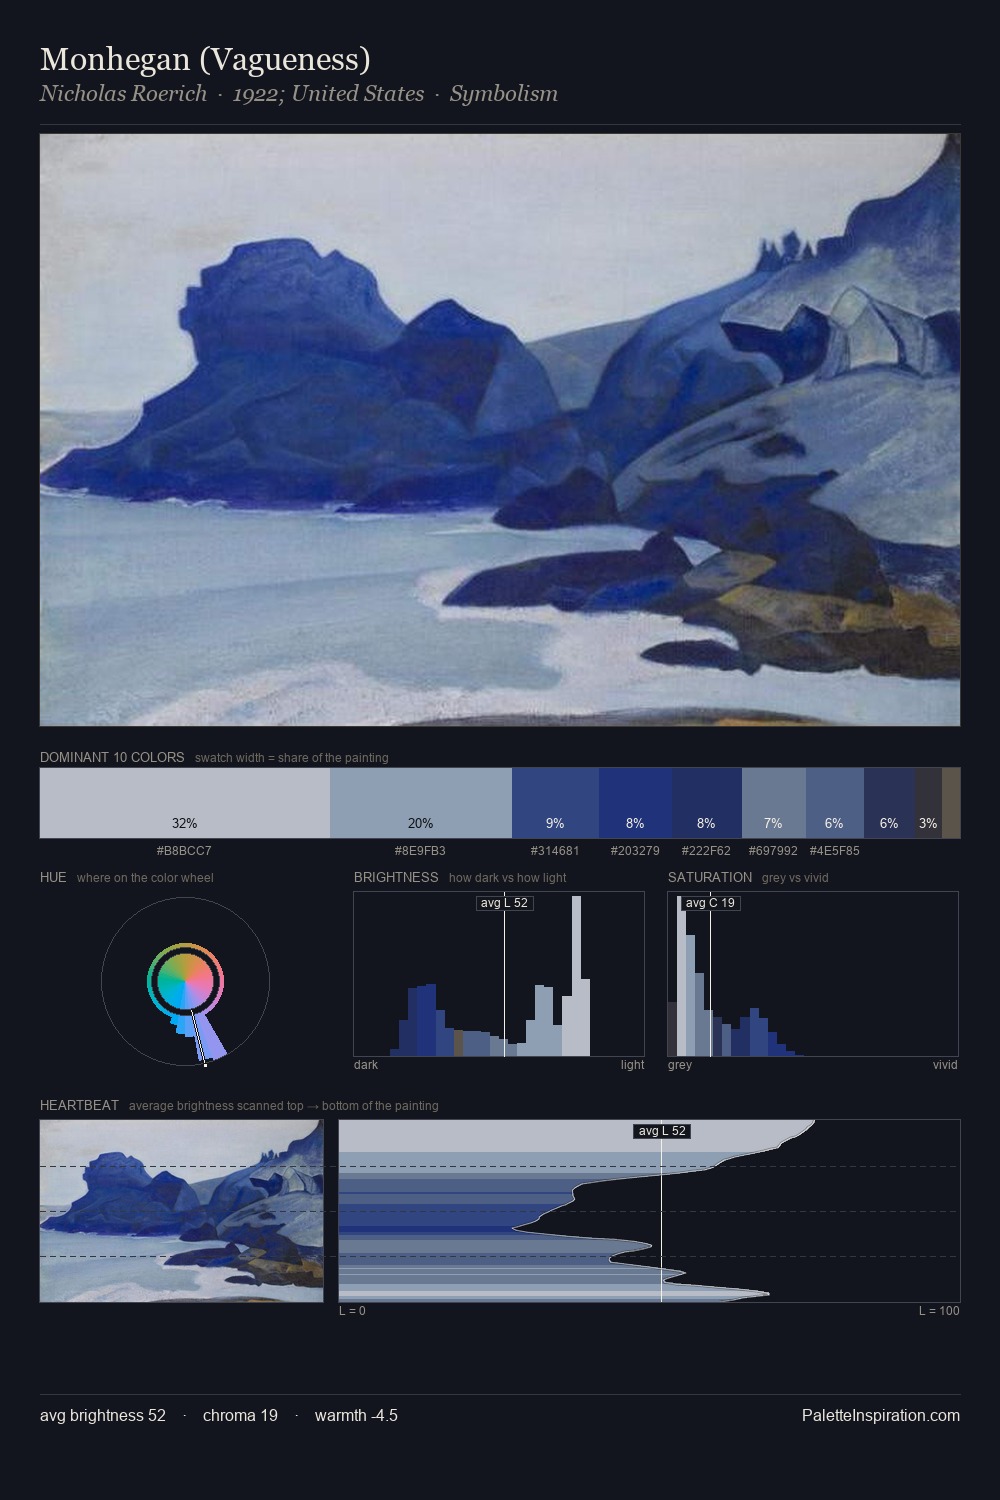The height and width of the screenshot is (1500, 1000).
Task: Click the 'light' brightness axis label
Action: (632, 1065)
